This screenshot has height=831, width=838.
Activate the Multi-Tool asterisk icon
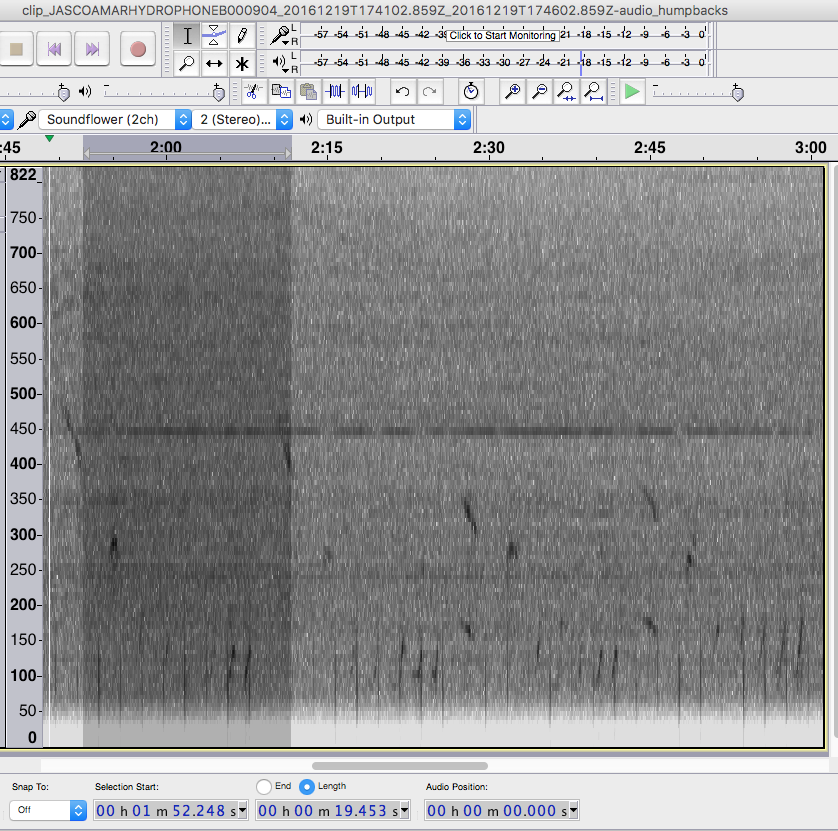(241, 64)
